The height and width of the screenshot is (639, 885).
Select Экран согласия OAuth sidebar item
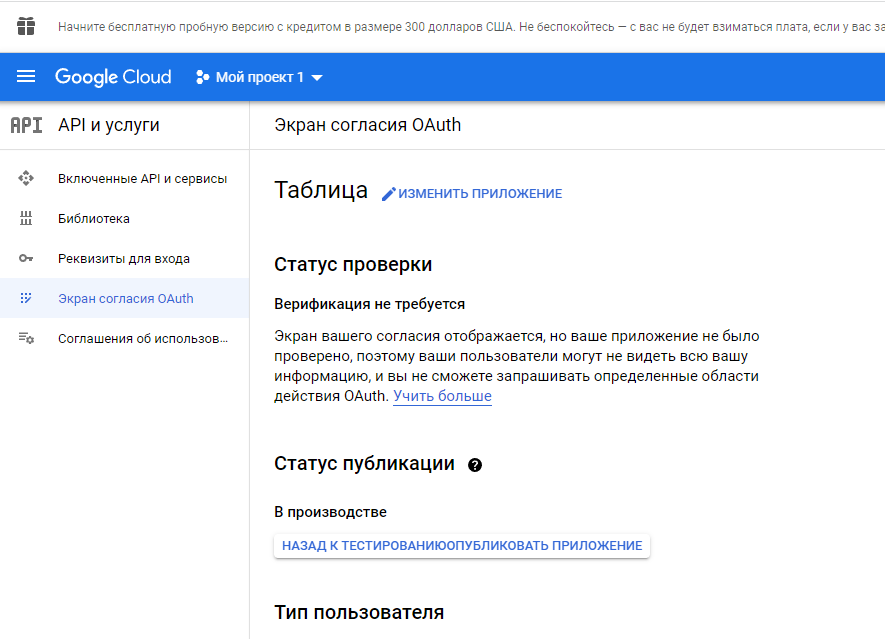[x=125, y=298]
